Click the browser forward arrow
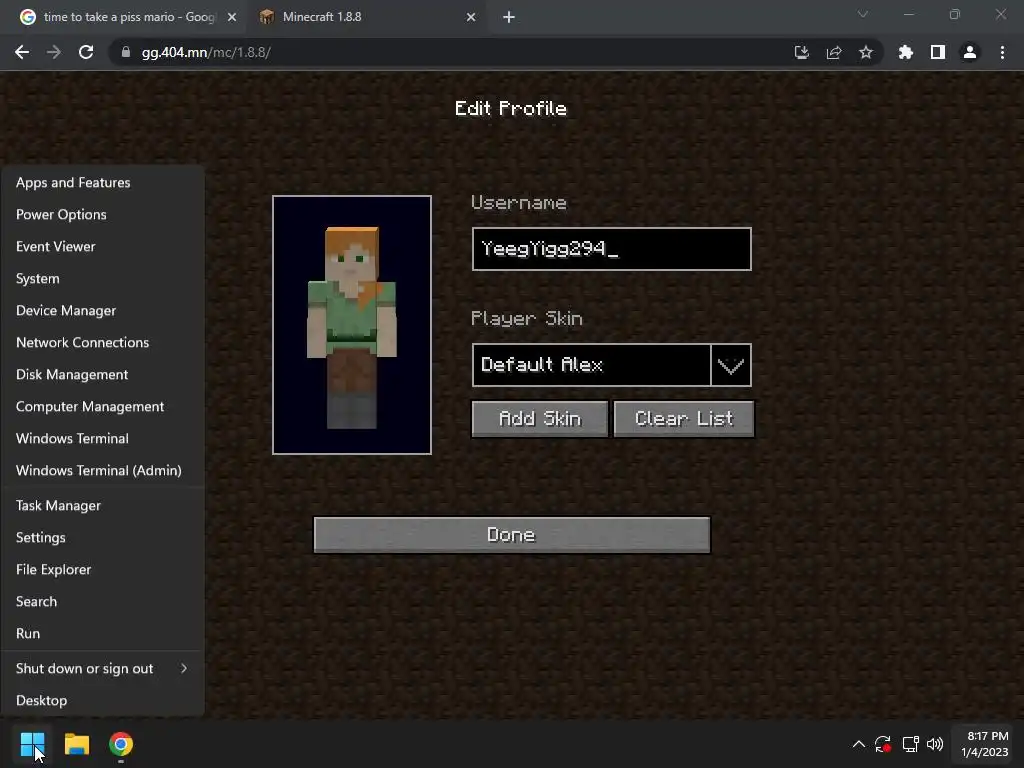Screen dimensions: 1024x768 [54, 52]
